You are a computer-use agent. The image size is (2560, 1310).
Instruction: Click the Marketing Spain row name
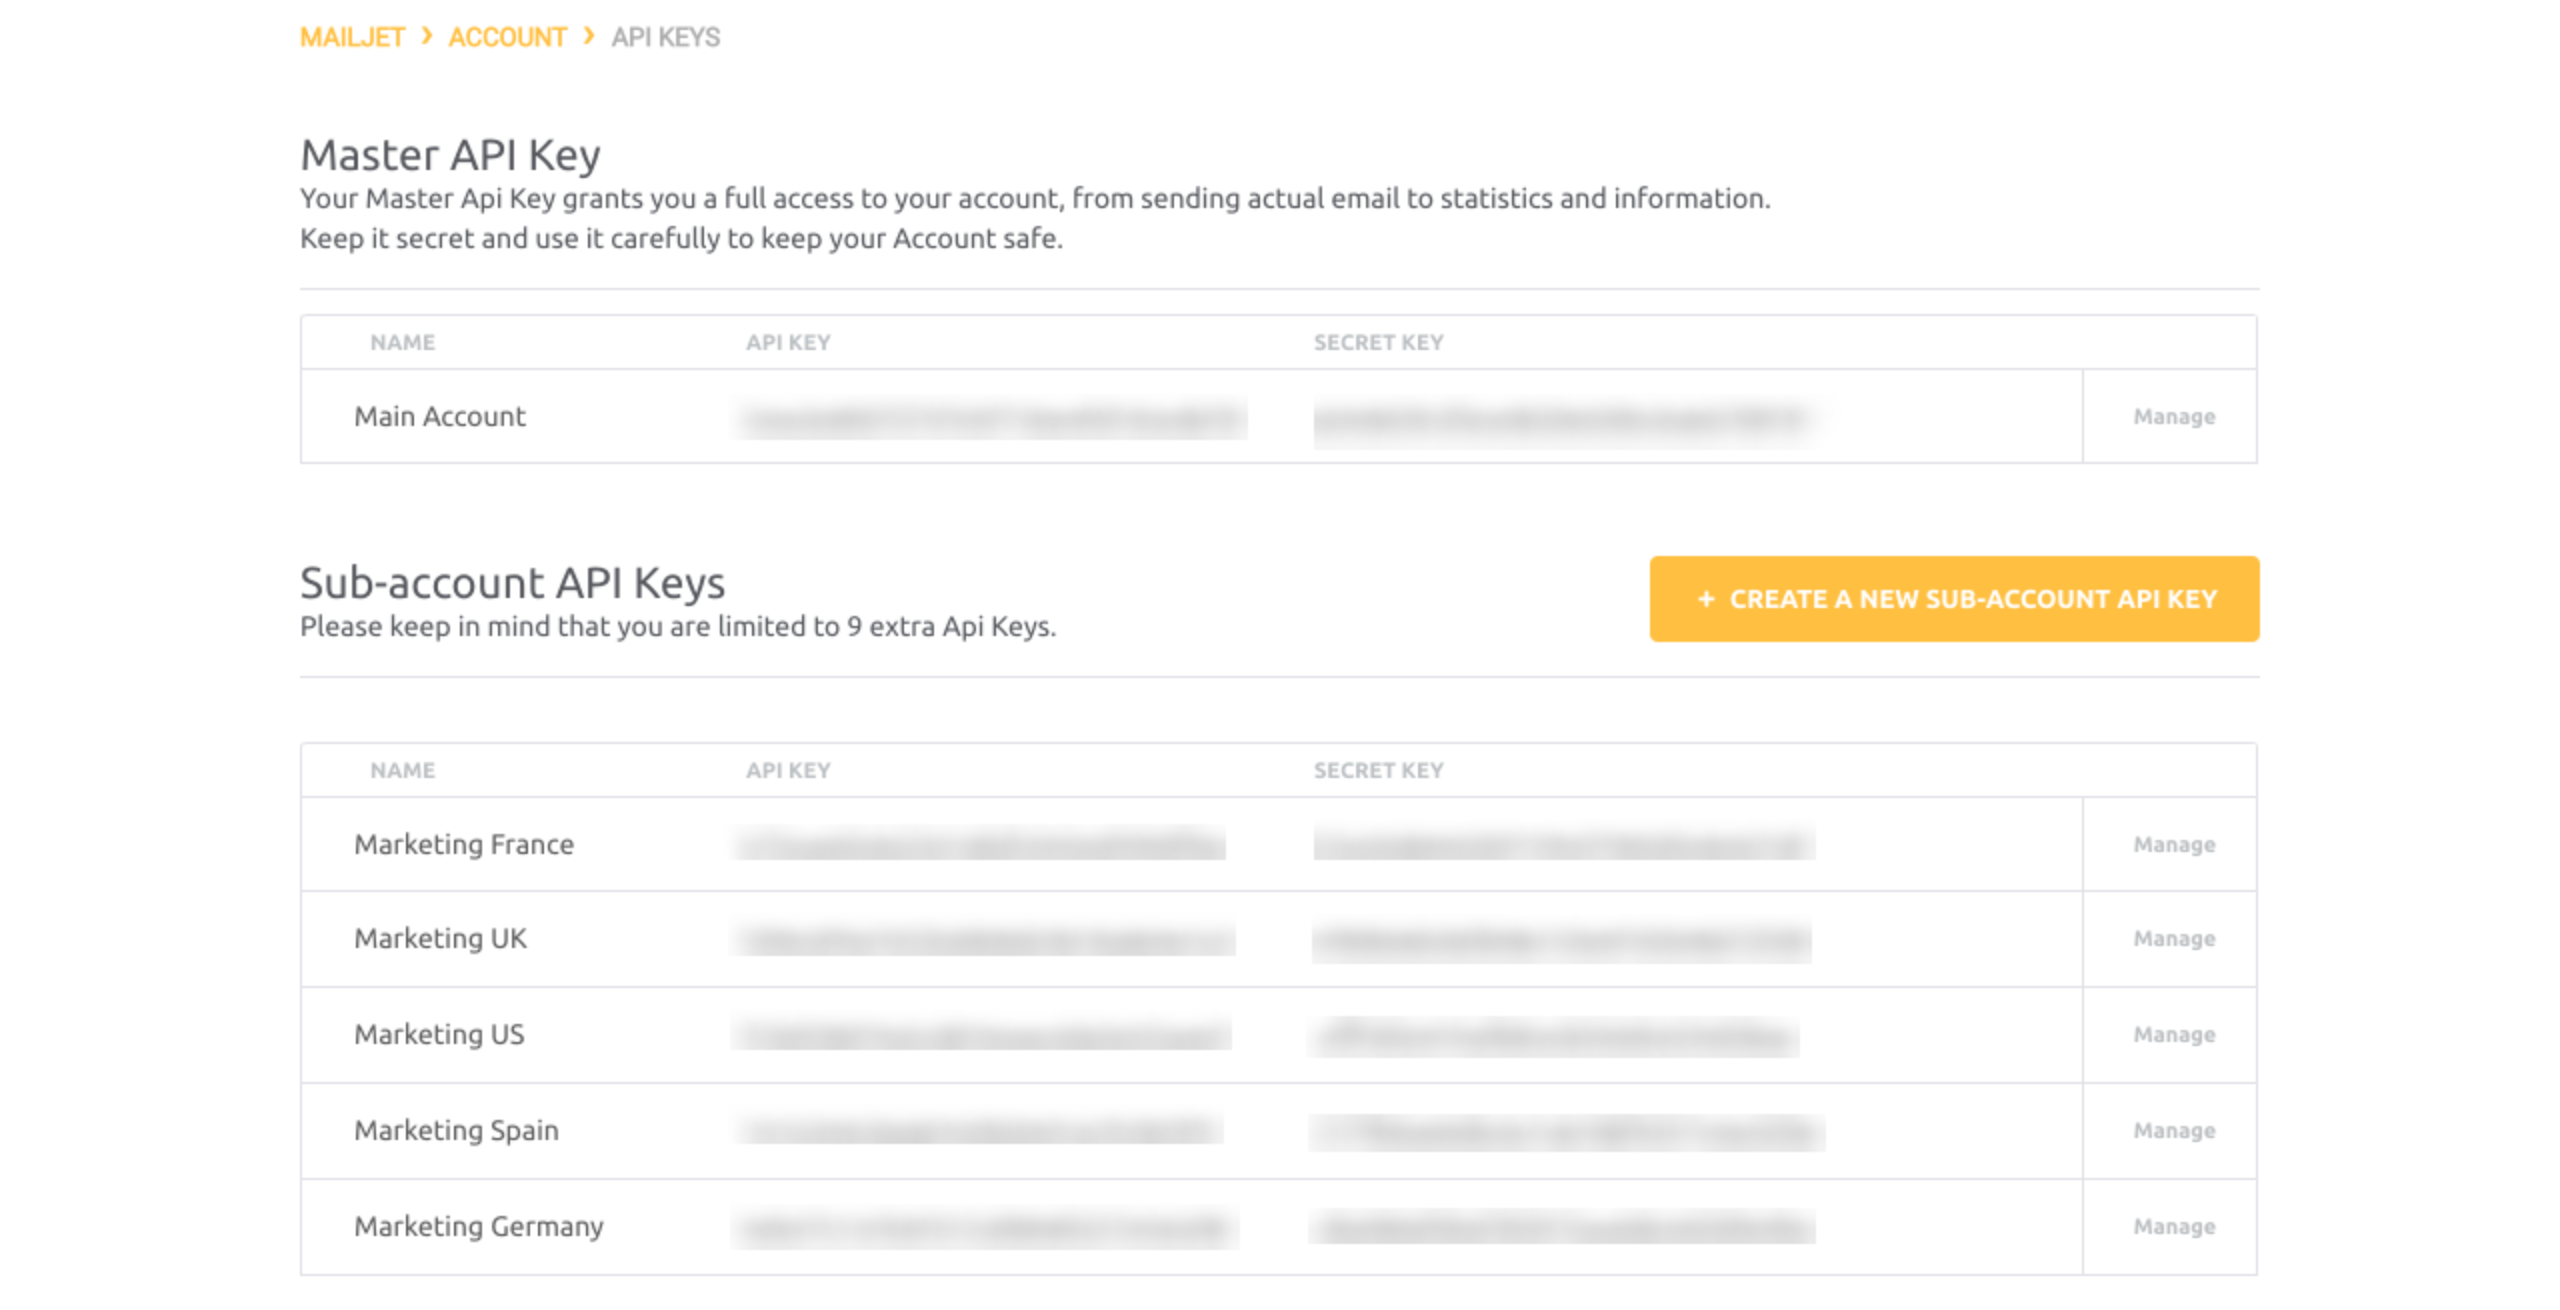point(456,1131)
